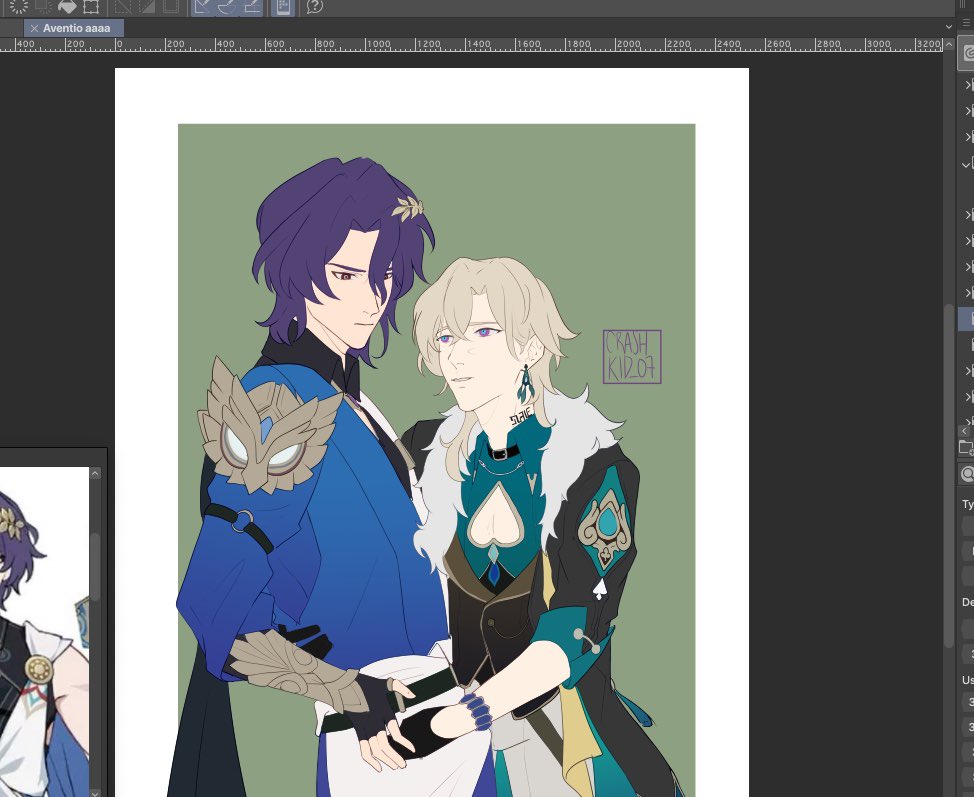Open the smartphone connection icon

(x=283, y=7)
